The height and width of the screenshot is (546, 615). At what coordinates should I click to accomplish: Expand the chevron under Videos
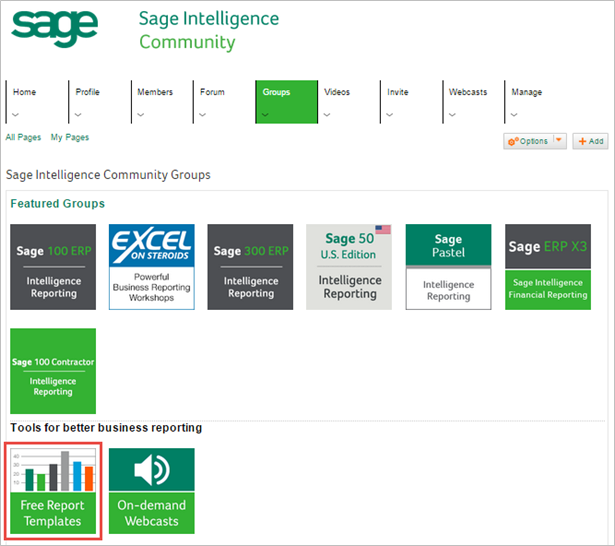(327, 115)
